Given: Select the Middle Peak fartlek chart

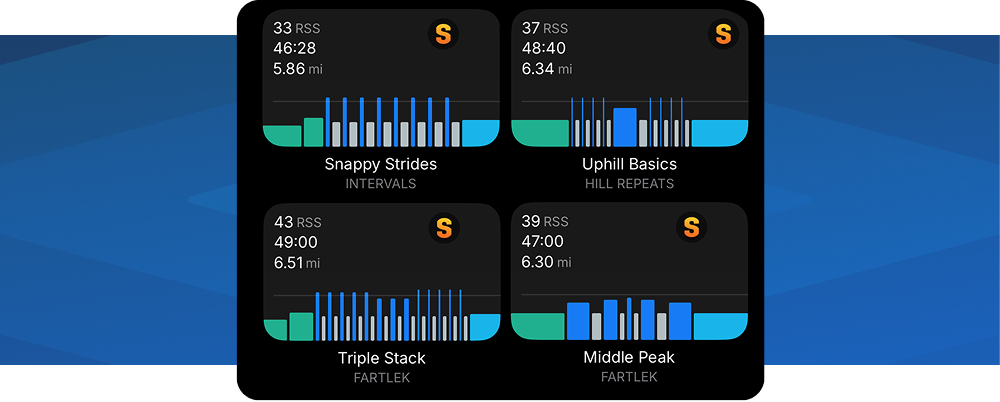Looking at the screenshot, I should pyautogui.click(x=629, y=317).
